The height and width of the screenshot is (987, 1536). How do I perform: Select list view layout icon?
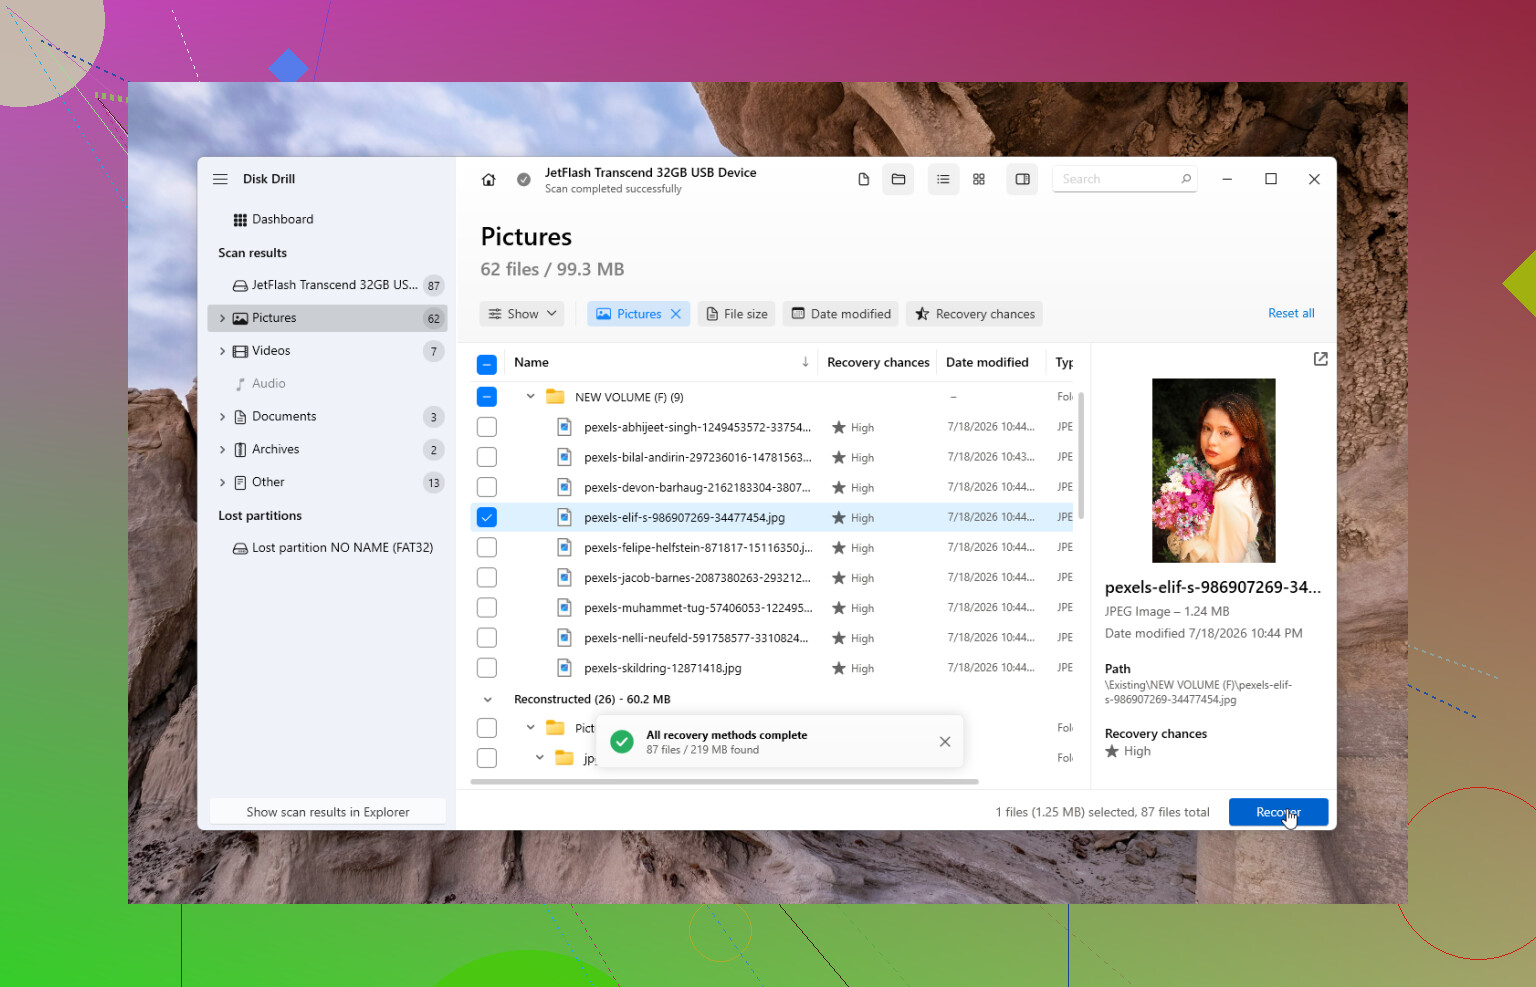[943, 179]
